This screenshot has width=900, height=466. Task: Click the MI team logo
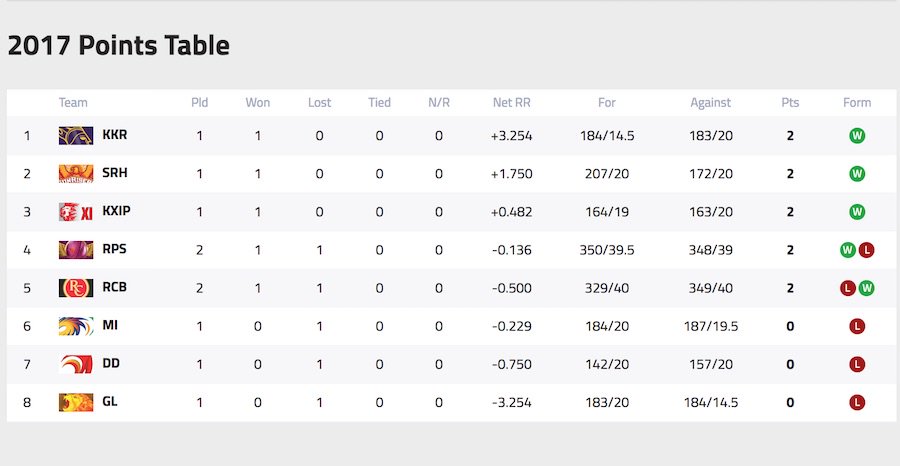click(75, 326)
